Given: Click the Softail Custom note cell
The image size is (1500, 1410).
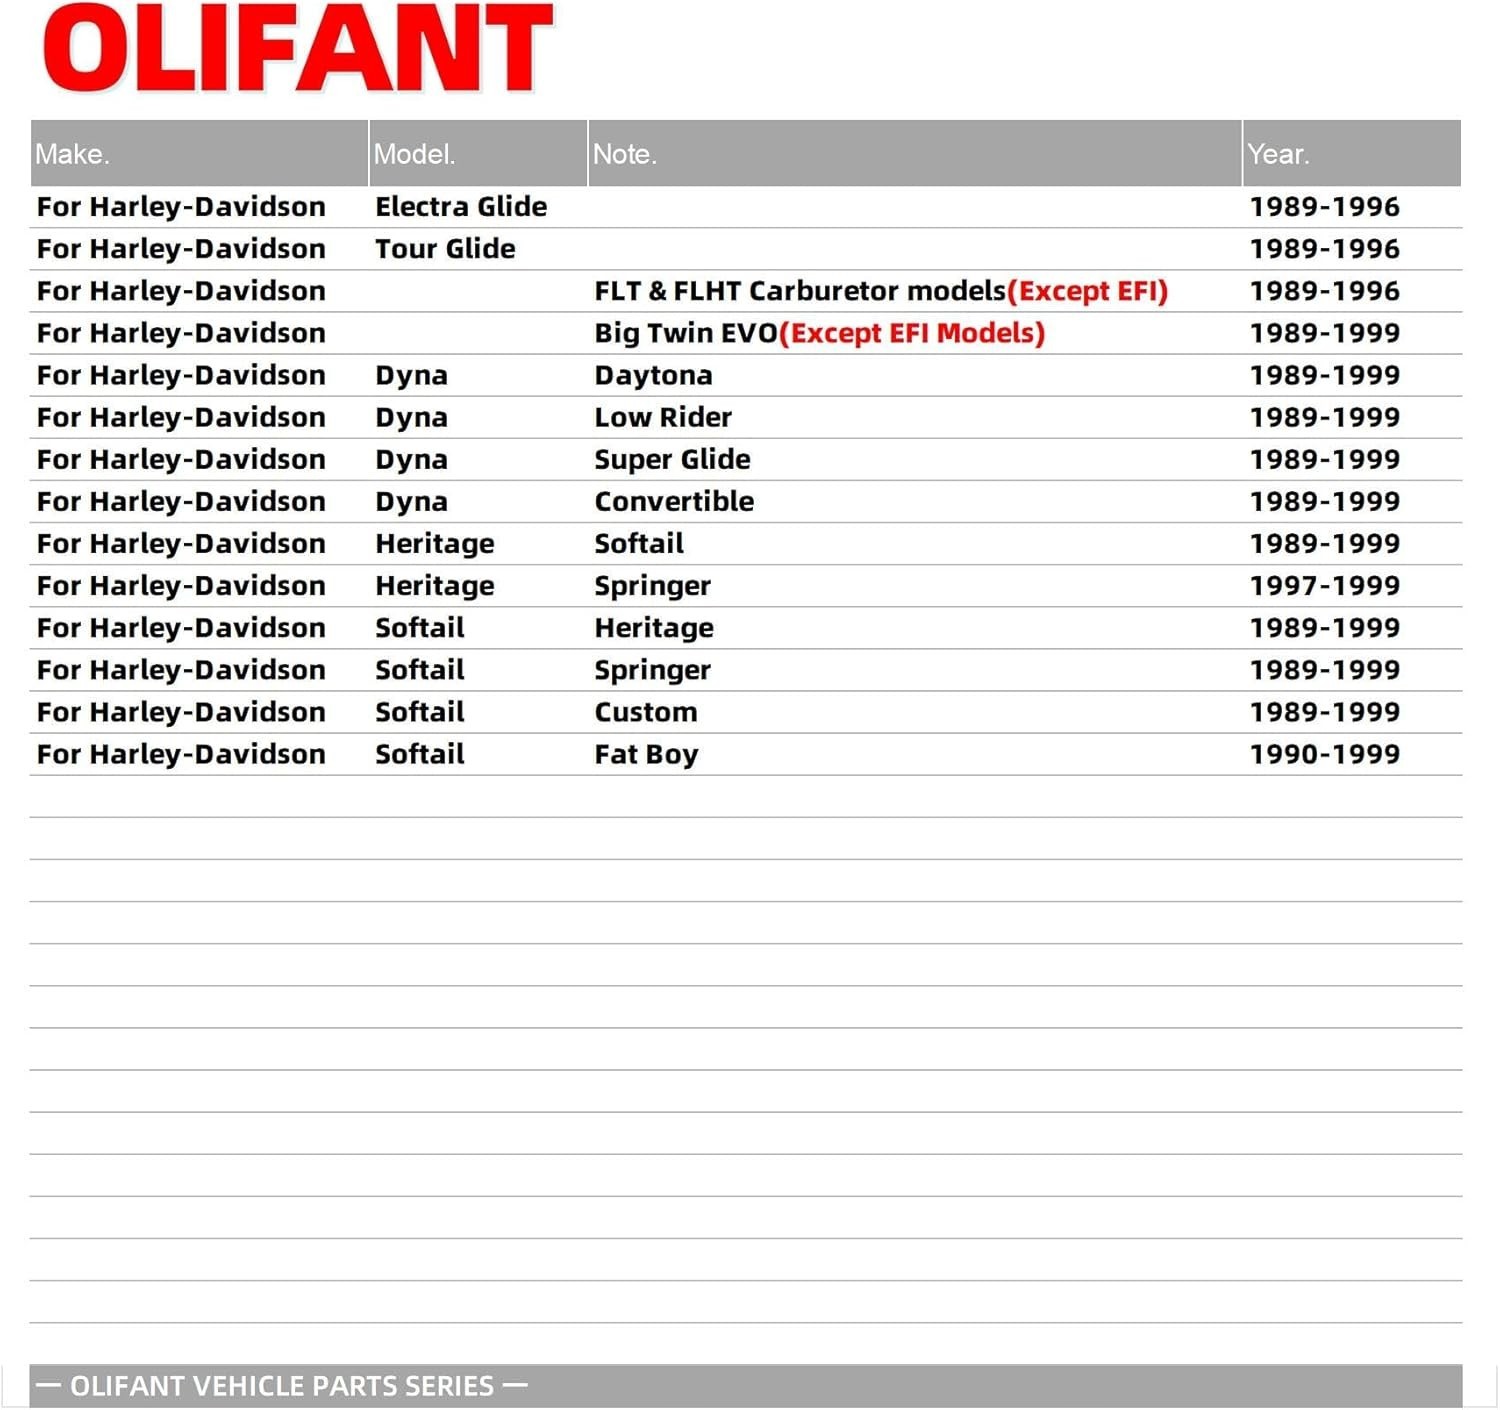Looking at the screenshot, I should (x=646, y=712).
